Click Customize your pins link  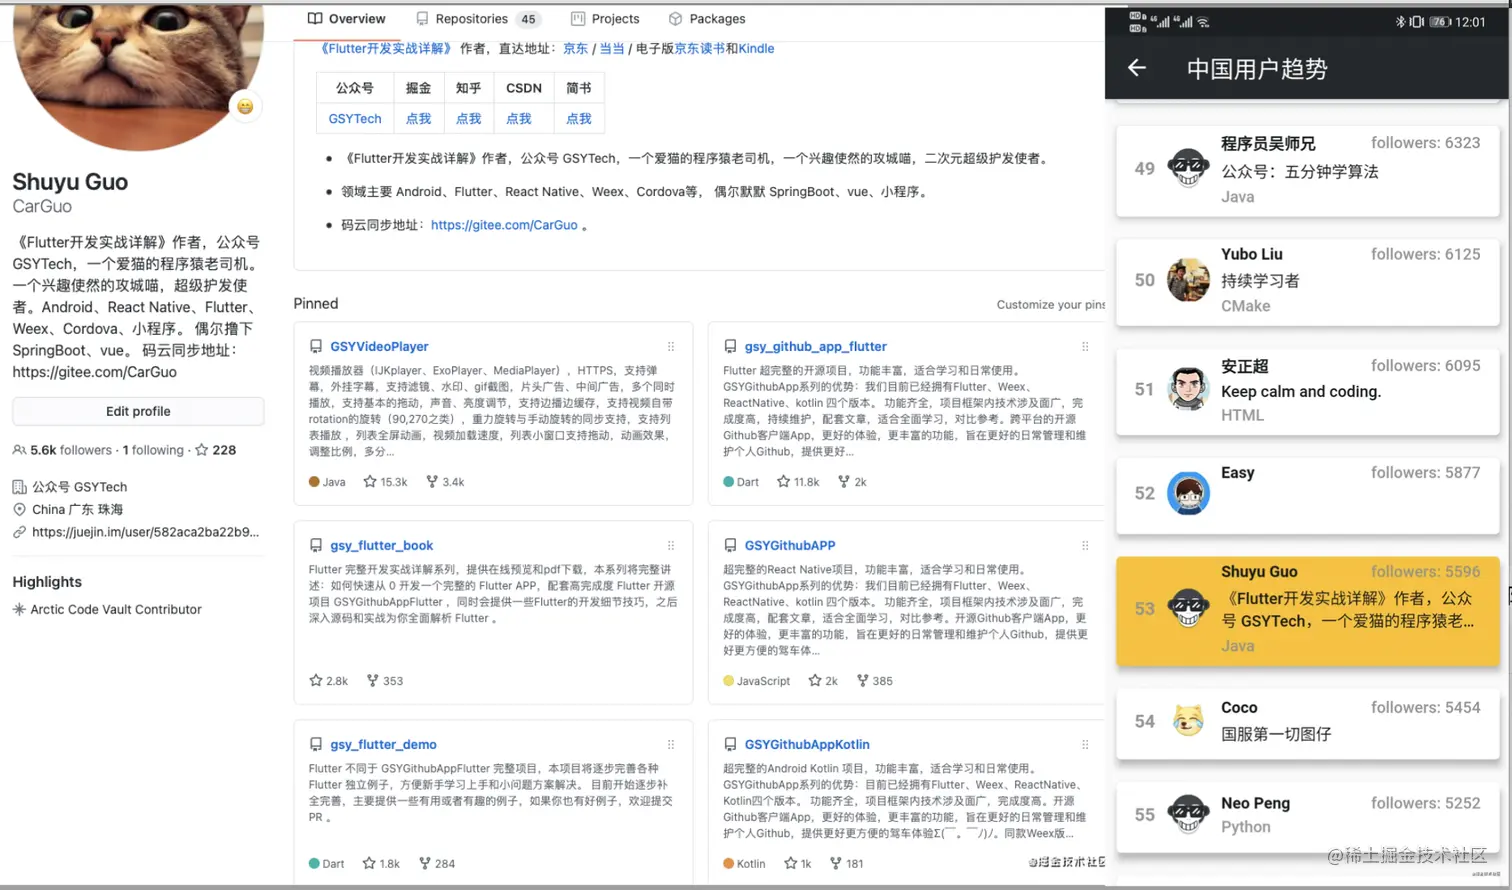(1050, 305)
